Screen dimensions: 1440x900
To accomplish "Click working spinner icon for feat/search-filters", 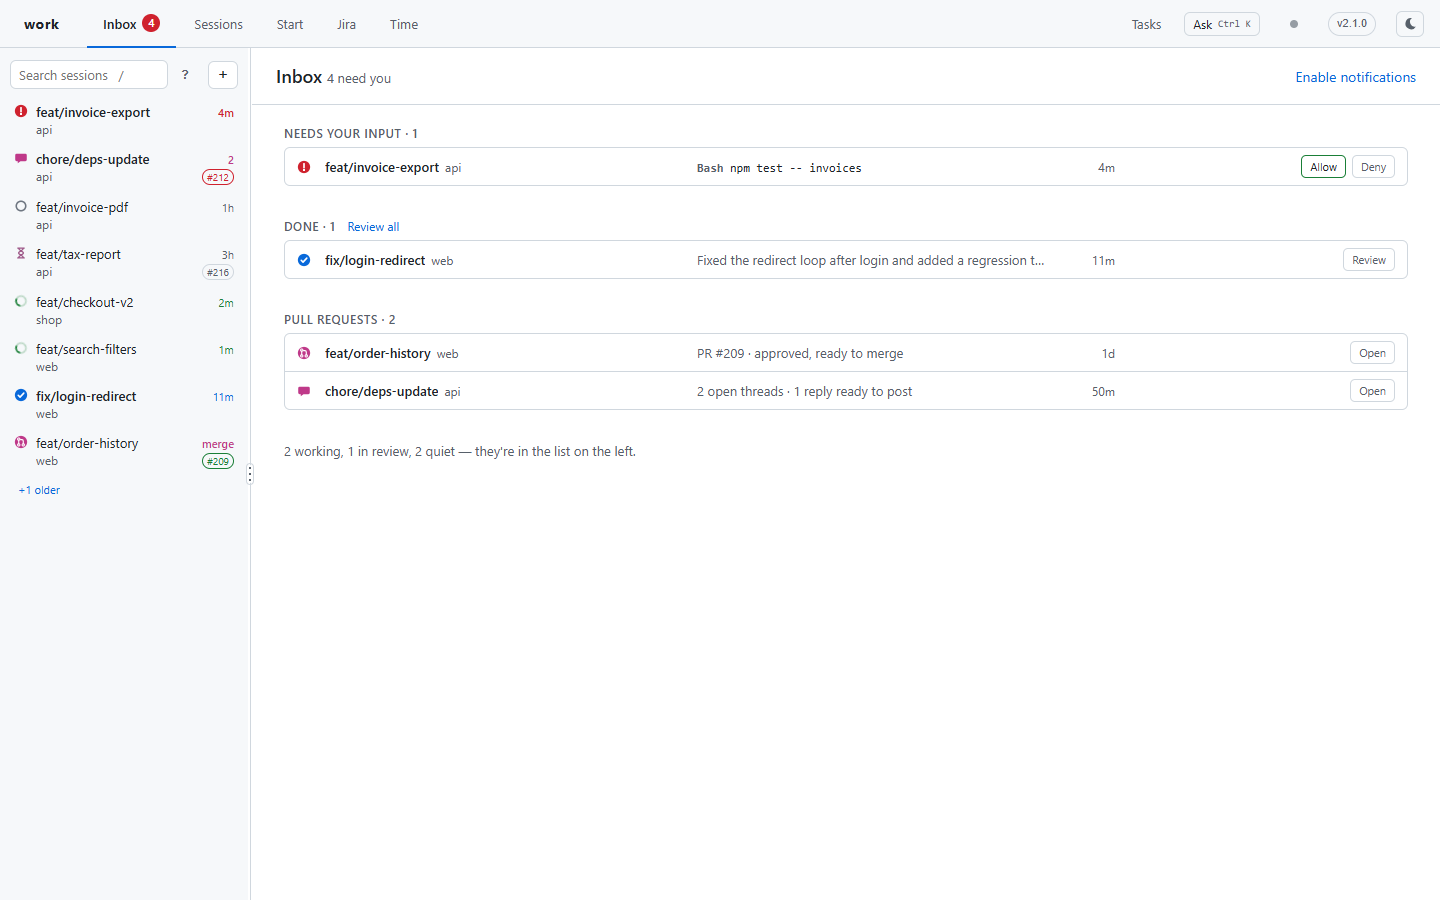I will [21, 348].
